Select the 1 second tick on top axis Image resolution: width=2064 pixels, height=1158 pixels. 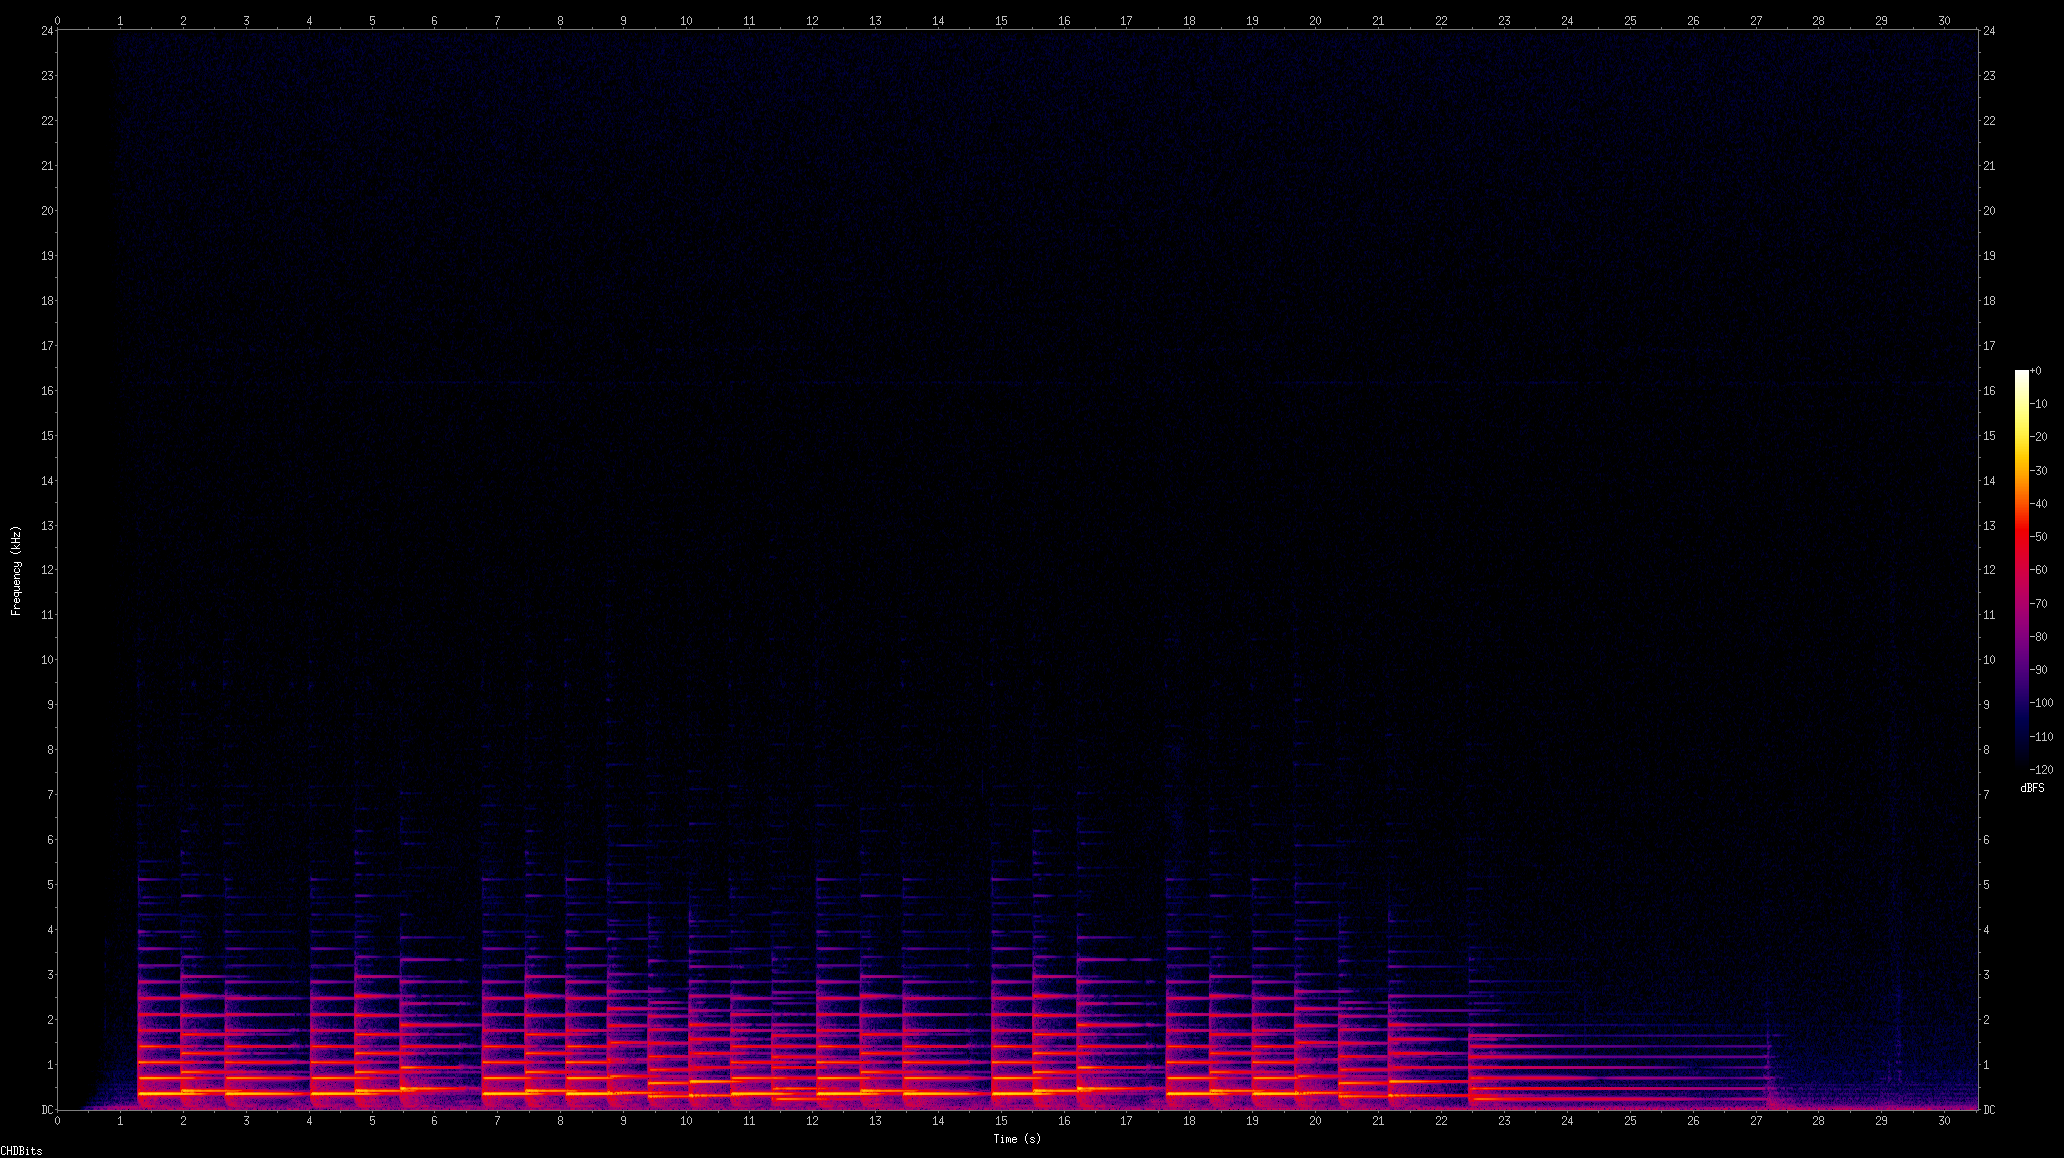pos(120,20)
